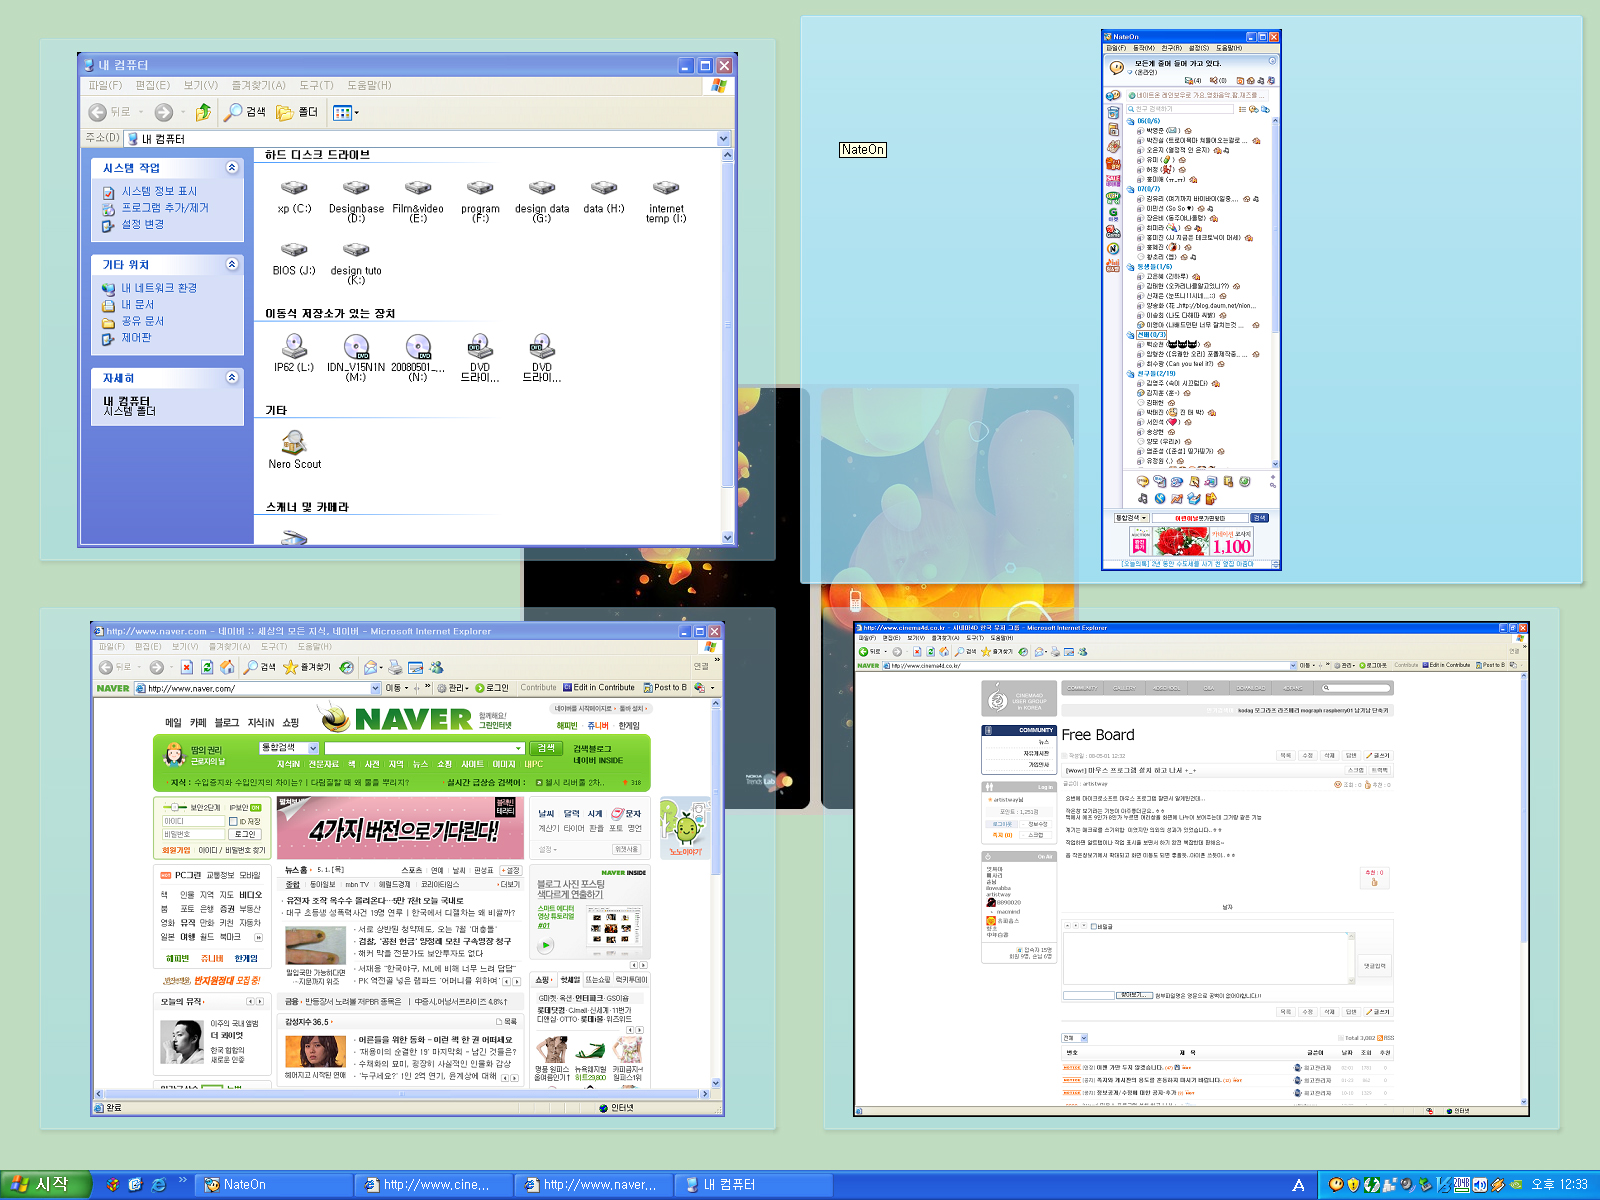This screenshot has height=1200, width=1600.
Task: Click 시작 Start button on taskbar
Action: [x=45, y=1185]
